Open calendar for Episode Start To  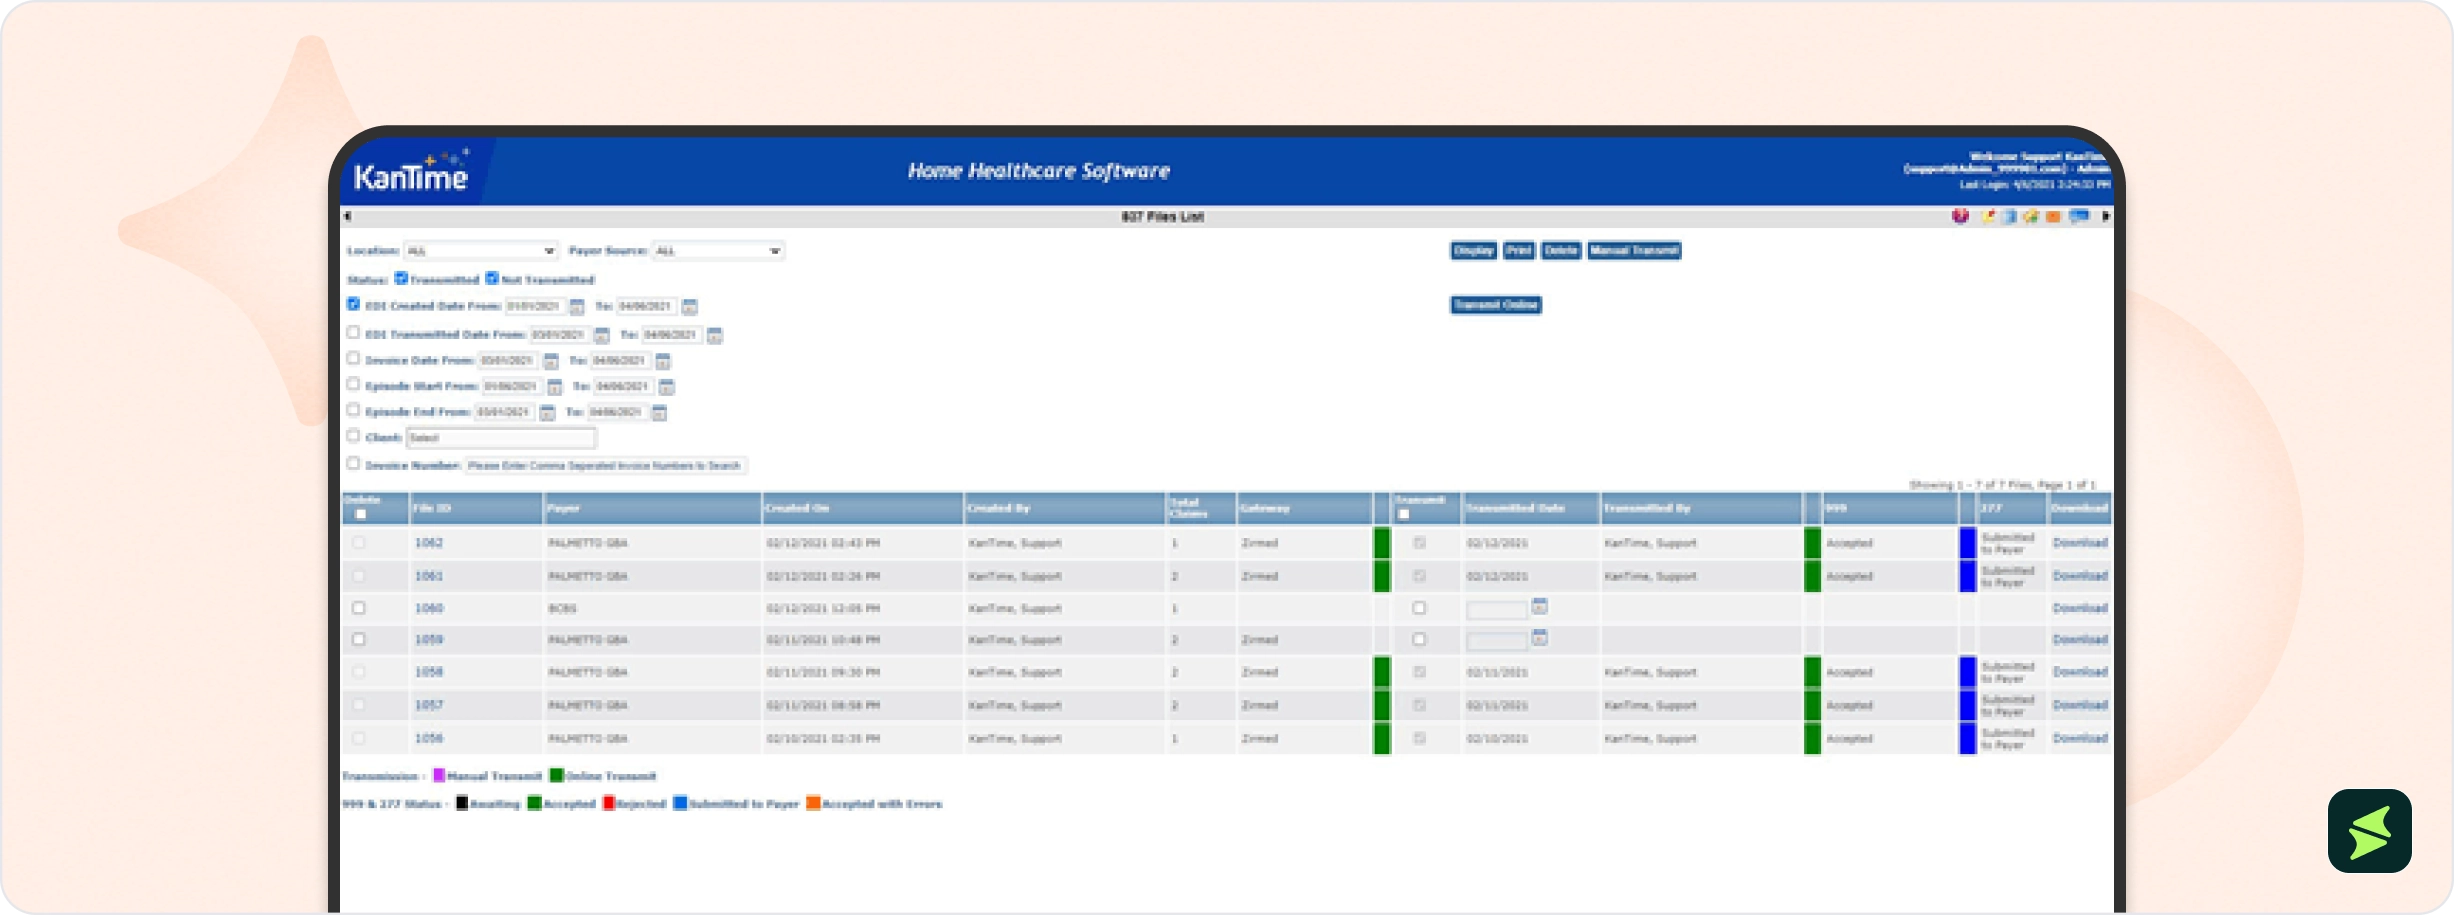coord(667,387)
